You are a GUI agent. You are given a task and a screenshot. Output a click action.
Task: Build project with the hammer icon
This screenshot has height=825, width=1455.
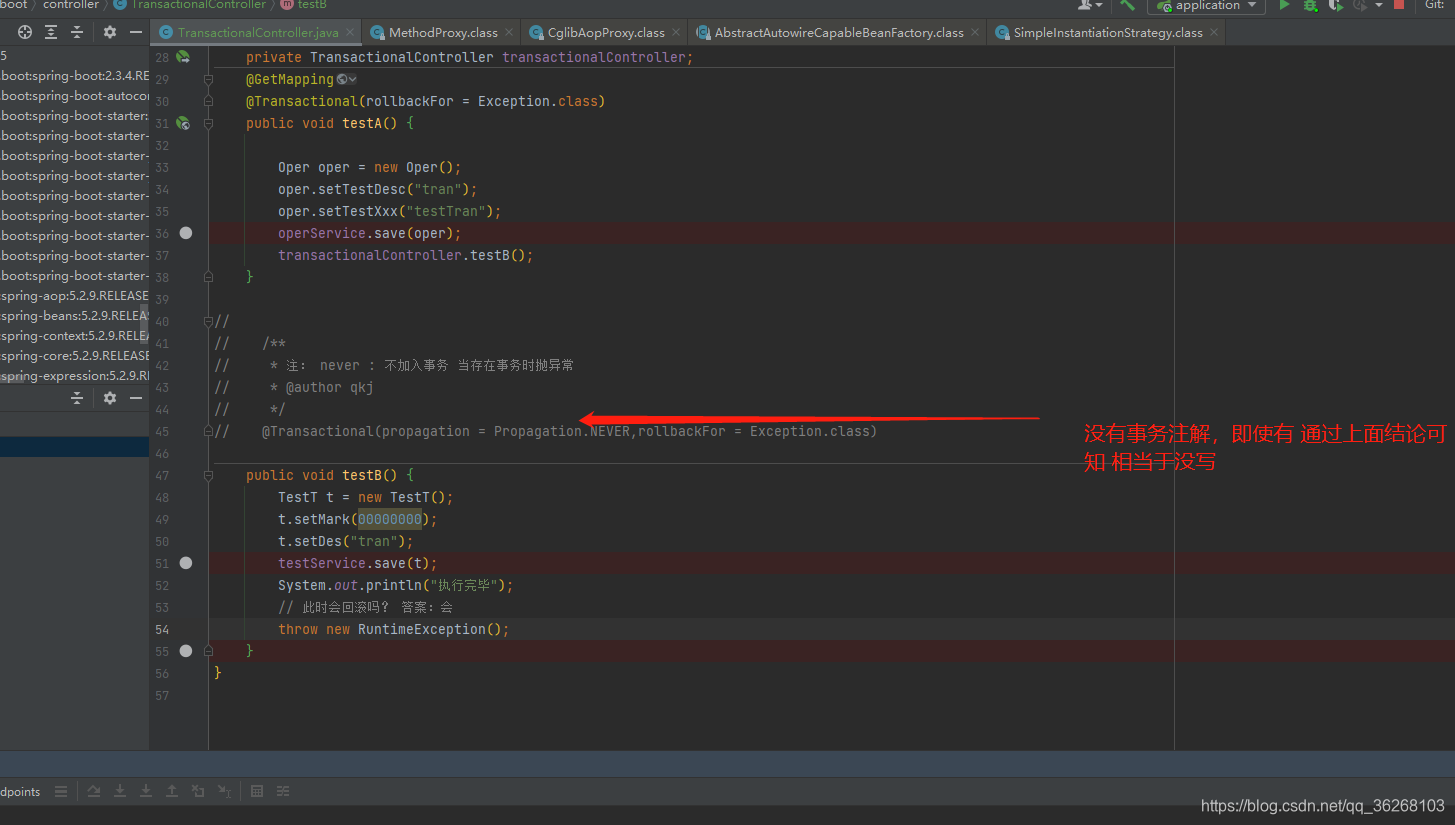(1127, 5)
